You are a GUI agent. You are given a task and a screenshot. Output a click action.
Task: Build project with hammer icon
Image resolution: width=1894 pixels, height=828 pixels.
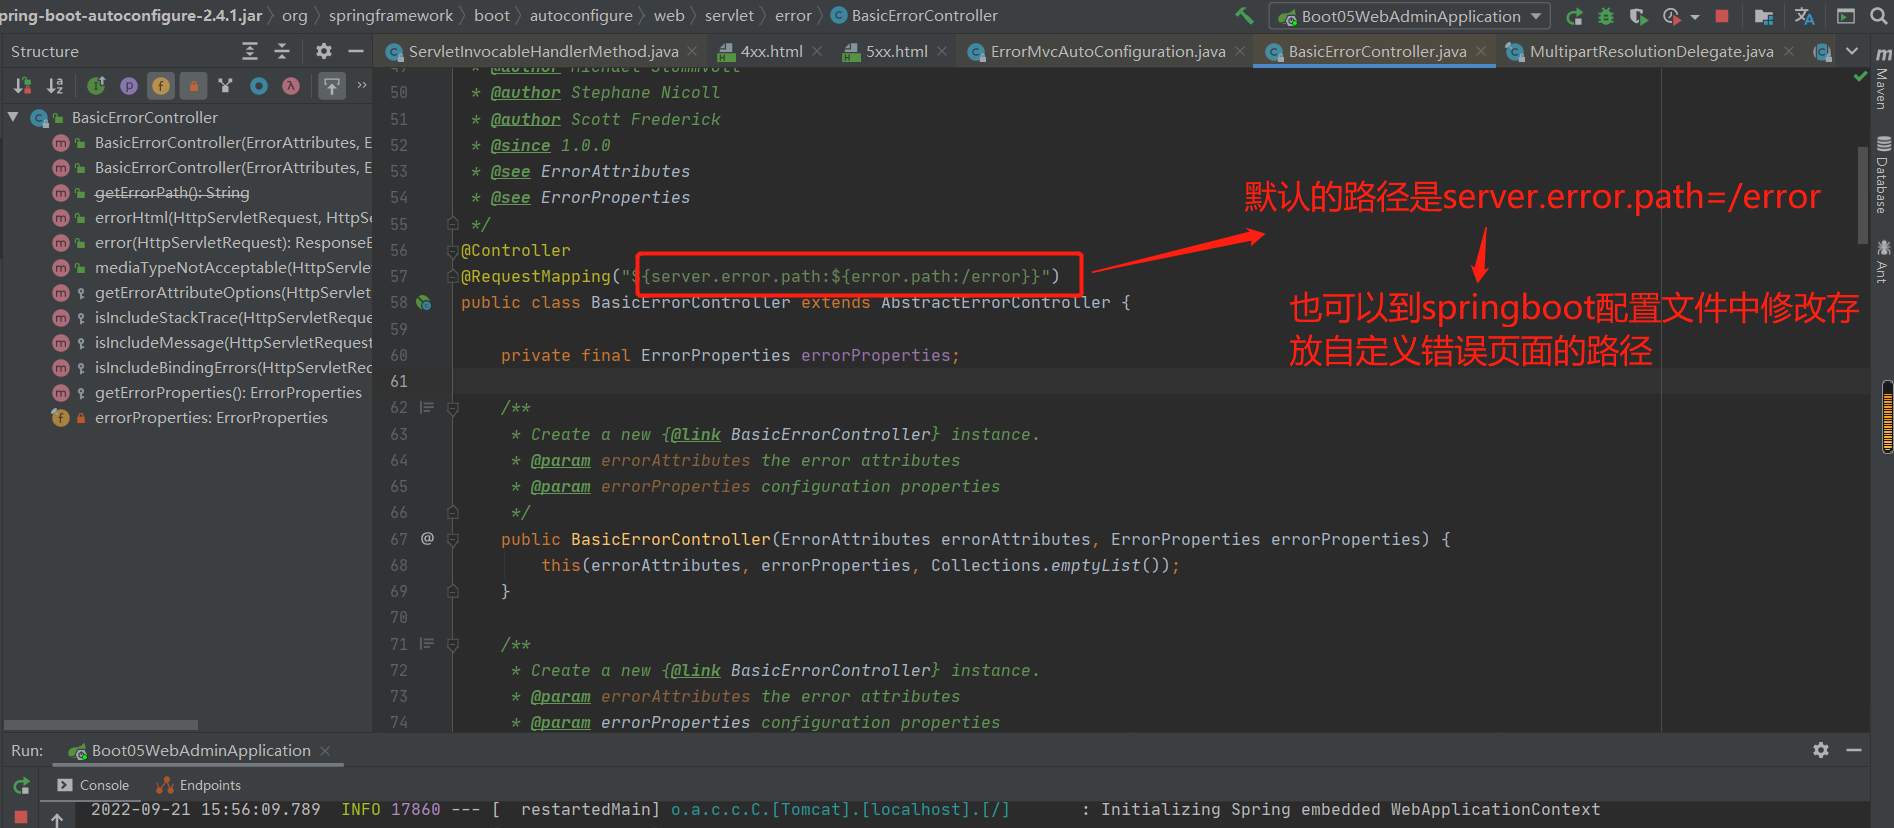click(1244, 16)
